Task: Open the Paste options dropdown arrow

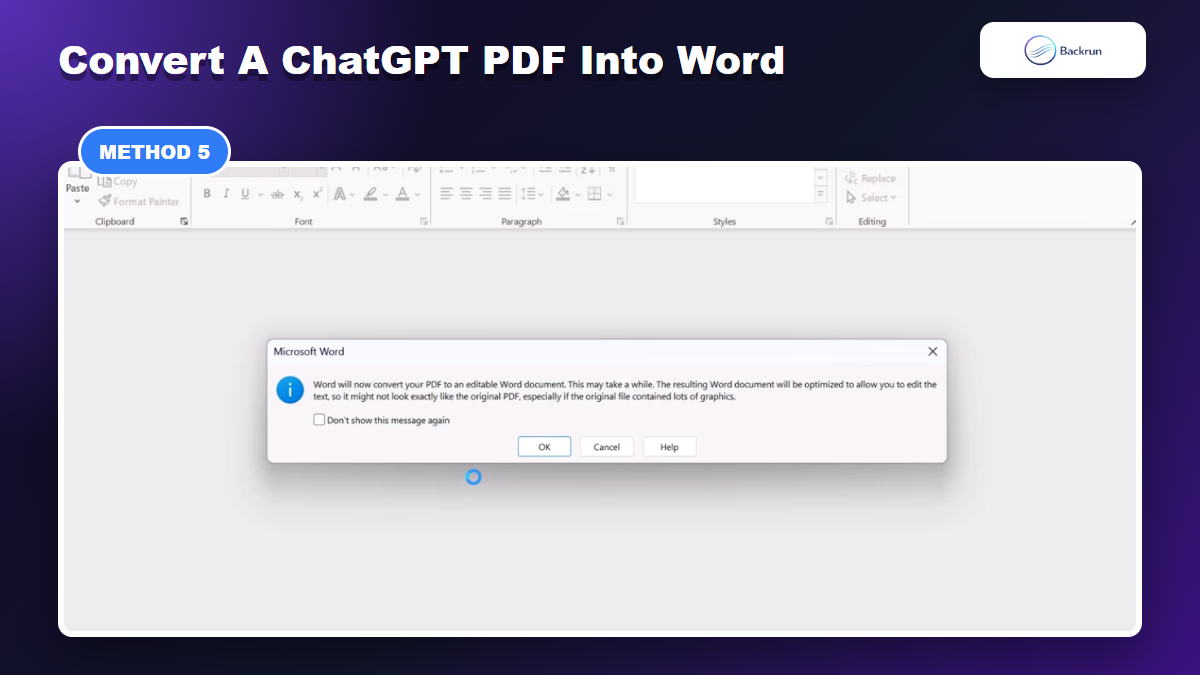Action: point(77,201)
